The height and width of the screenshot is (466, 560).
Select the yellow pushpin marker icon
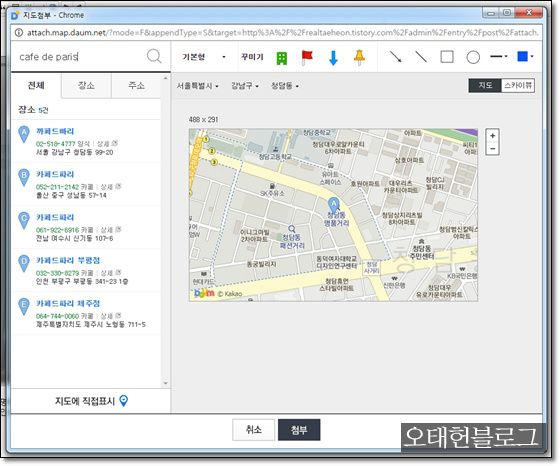tap(359, 57)
